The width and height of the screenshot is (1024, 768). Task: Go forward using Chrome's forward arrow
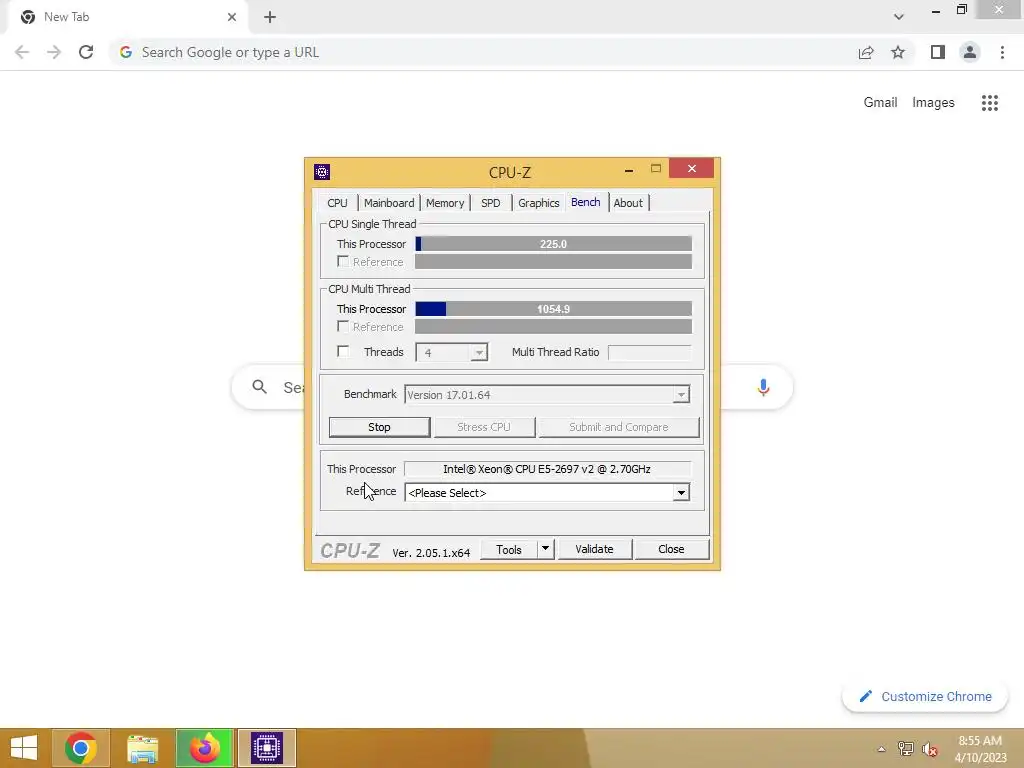54,52
